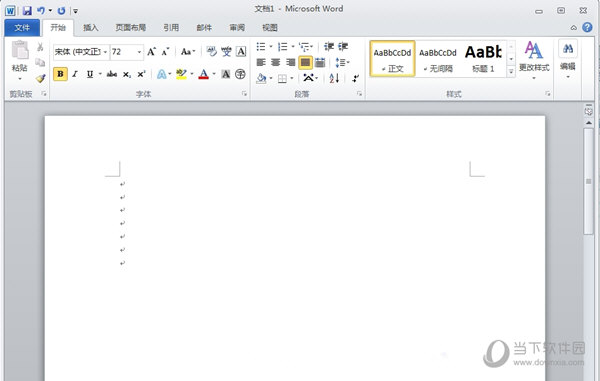The width and height of the screenshot is (600, 381).
Task: Open the Styles pane launcher
Action: [548, 94]
